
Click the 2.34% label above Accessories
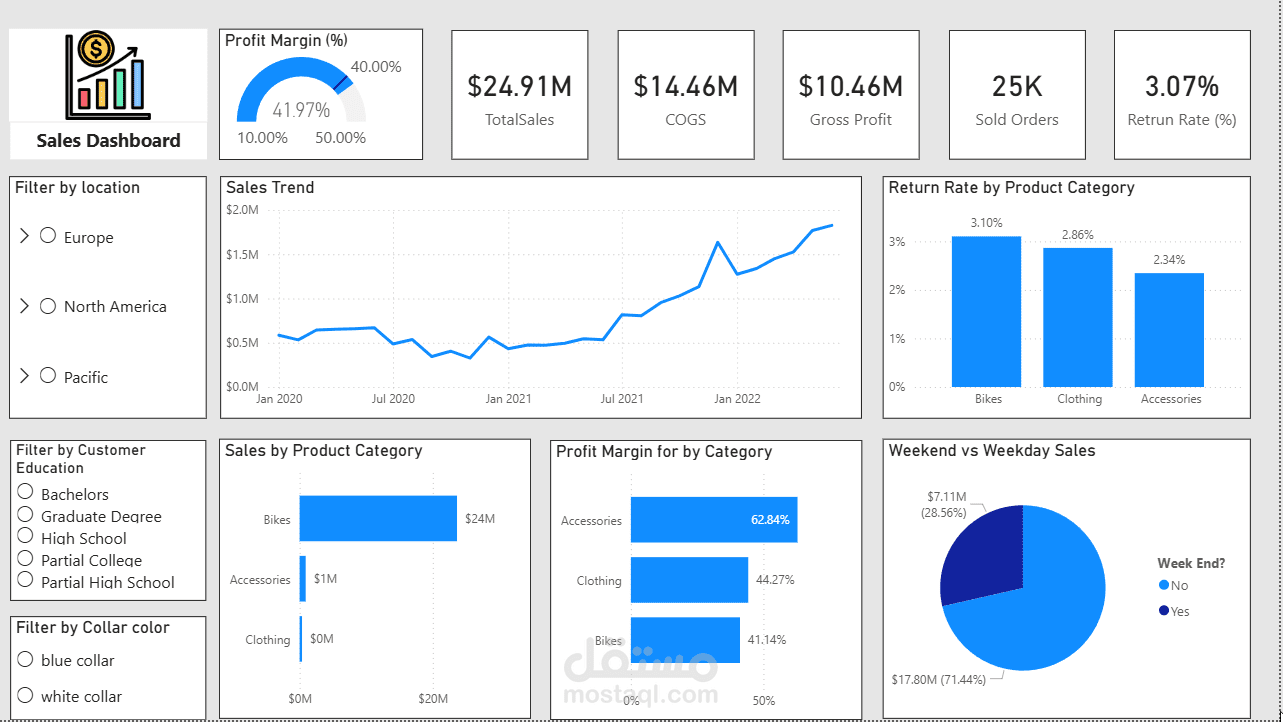1169,260
